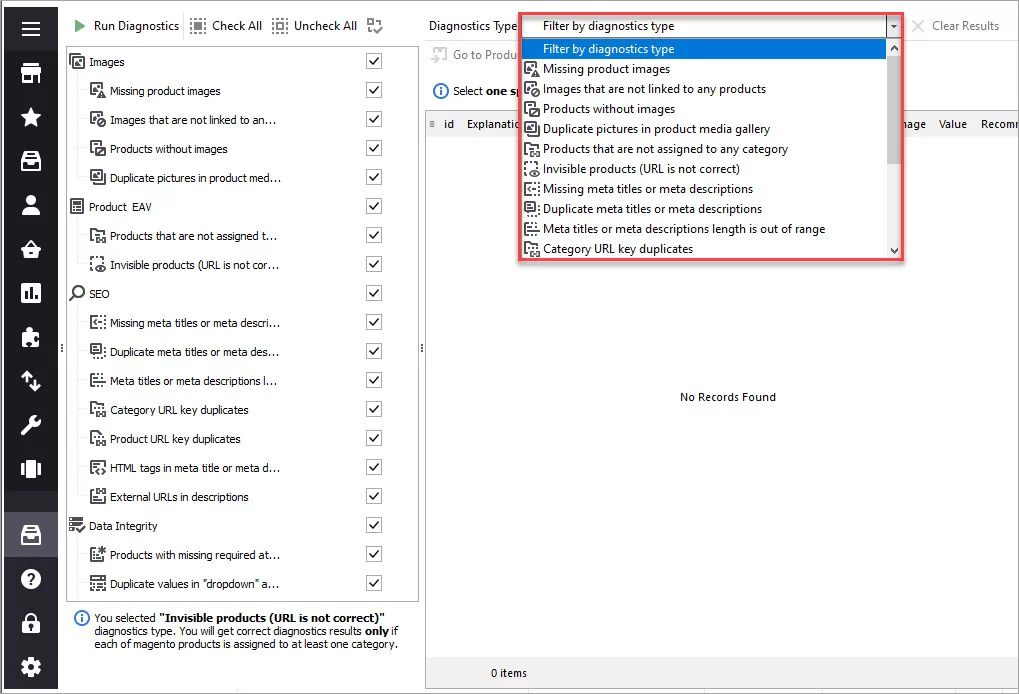
Task: Collapse the Diagnostics Type dropdown arrow
Action: [894, 26]
